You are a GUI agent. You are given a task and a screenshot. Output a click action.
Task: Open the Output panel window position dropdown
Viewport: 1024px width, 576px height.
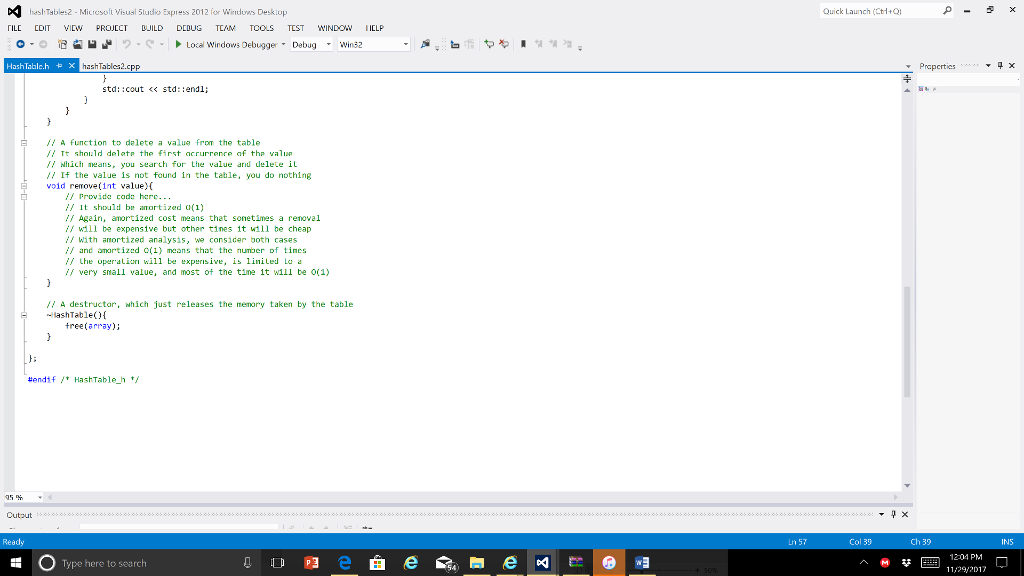[x=882, y=515]
